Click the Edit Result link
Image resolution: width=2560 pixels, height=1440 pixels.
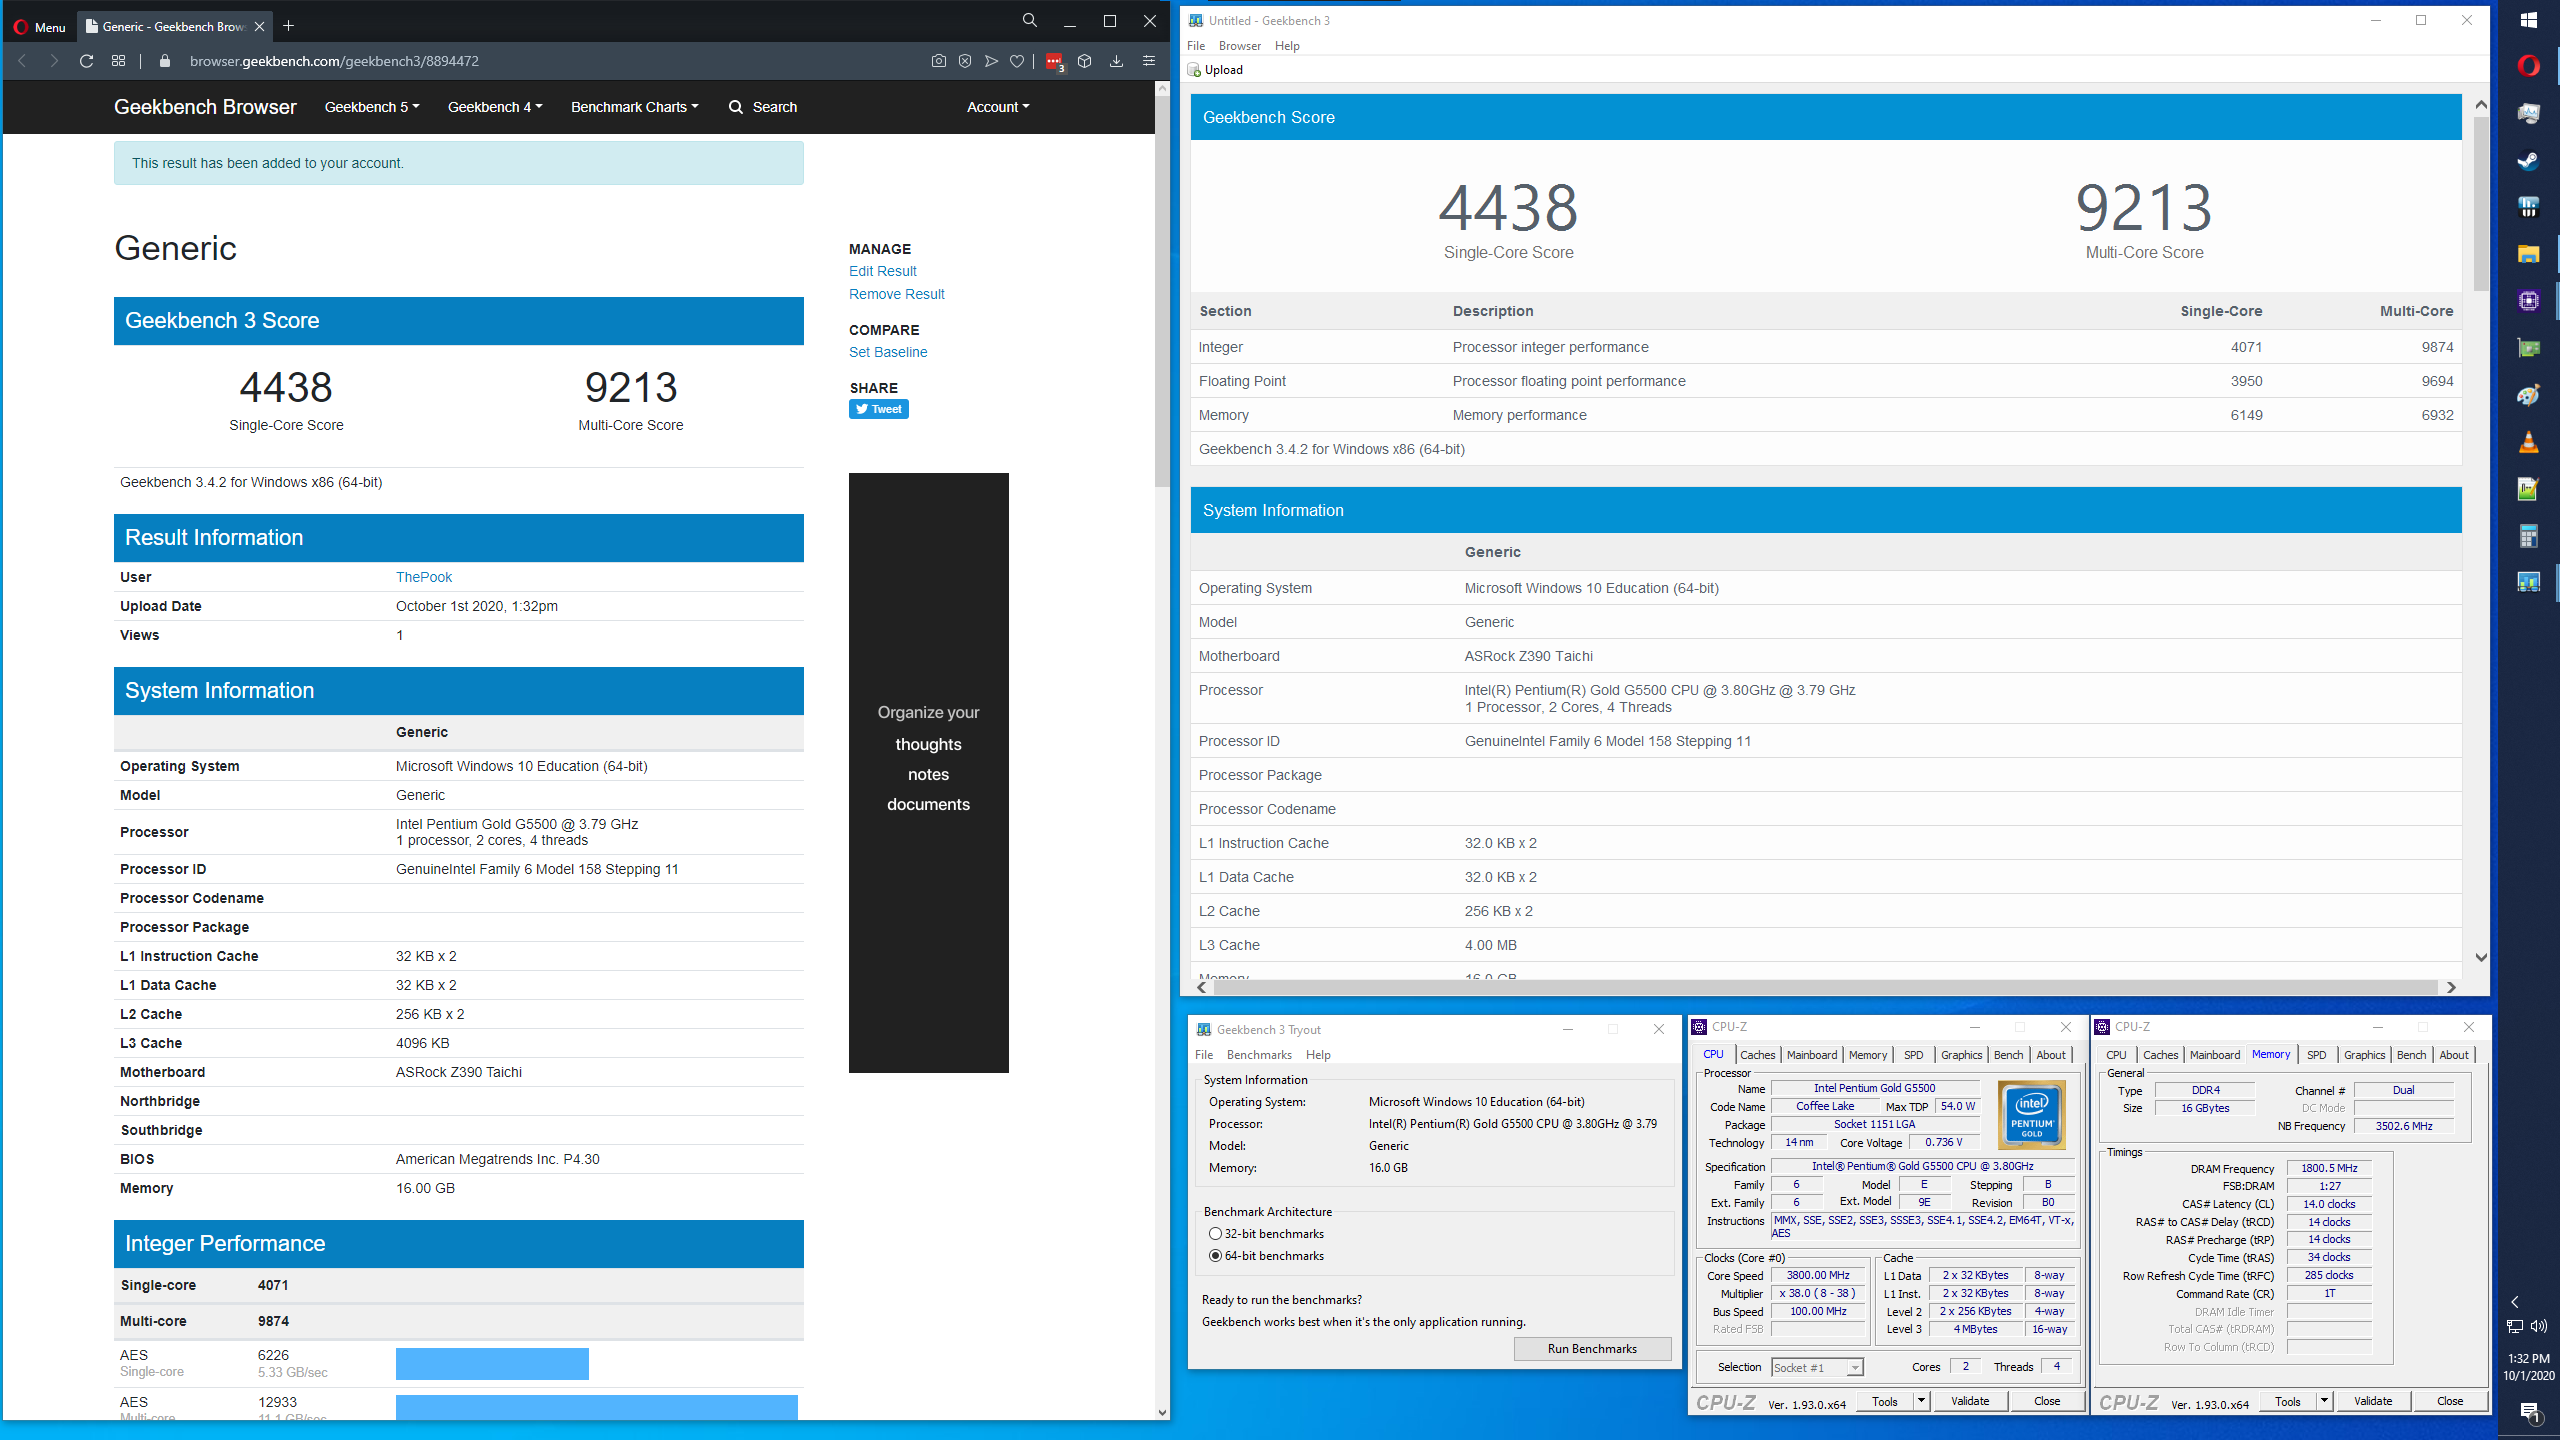pyautogui.click(x=882, y=271)
